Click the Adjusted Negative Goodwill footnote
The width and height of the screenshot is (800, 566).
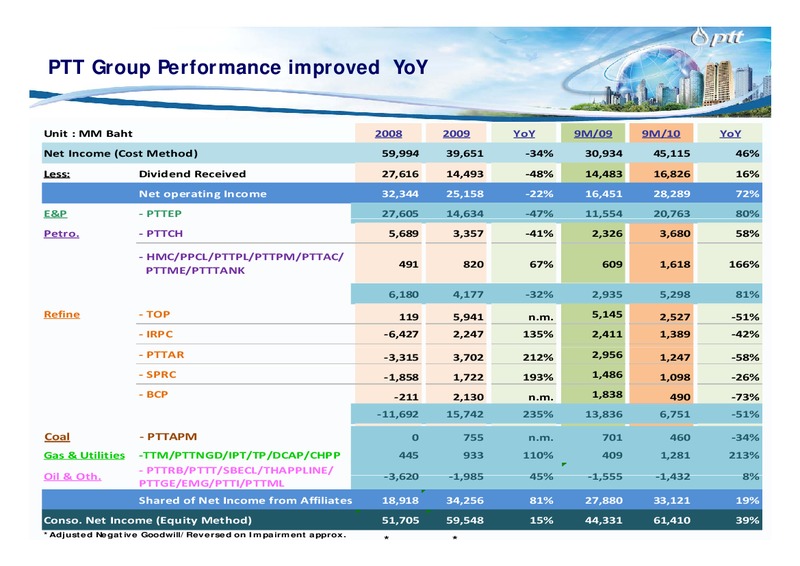(x=195, y=535)
